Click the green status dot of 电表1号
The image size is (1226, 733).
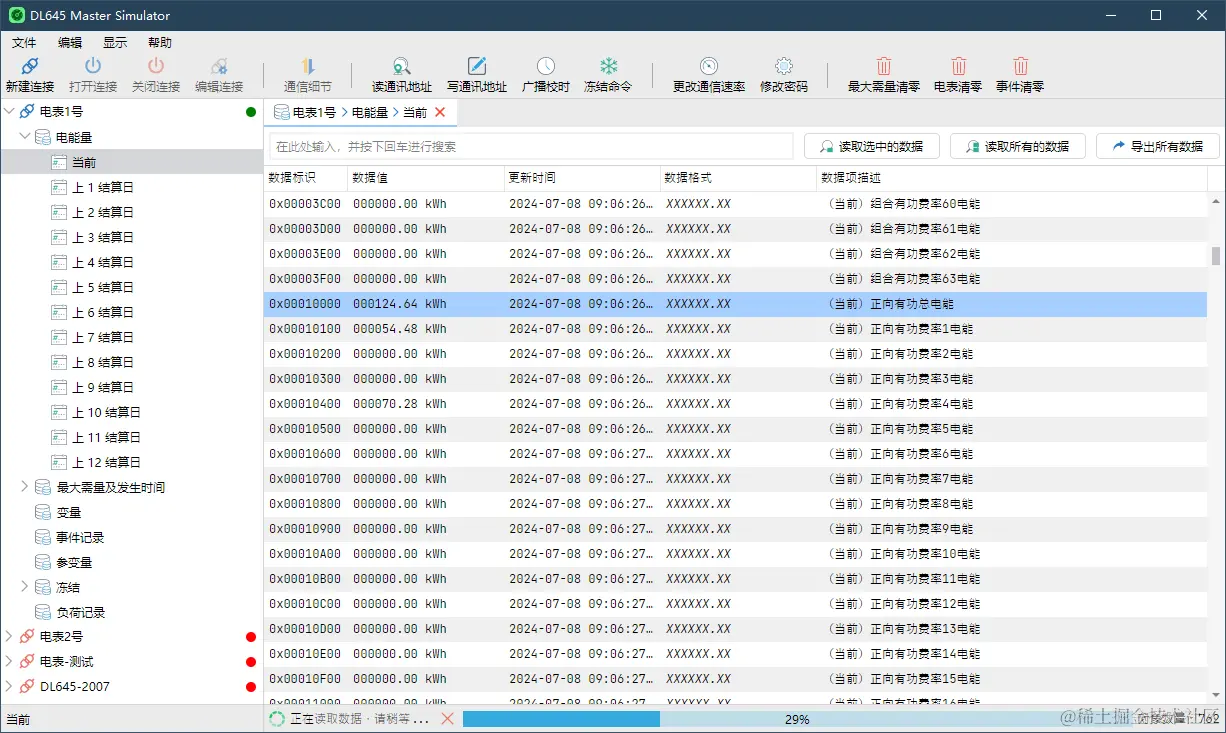(x=251, y=112)
